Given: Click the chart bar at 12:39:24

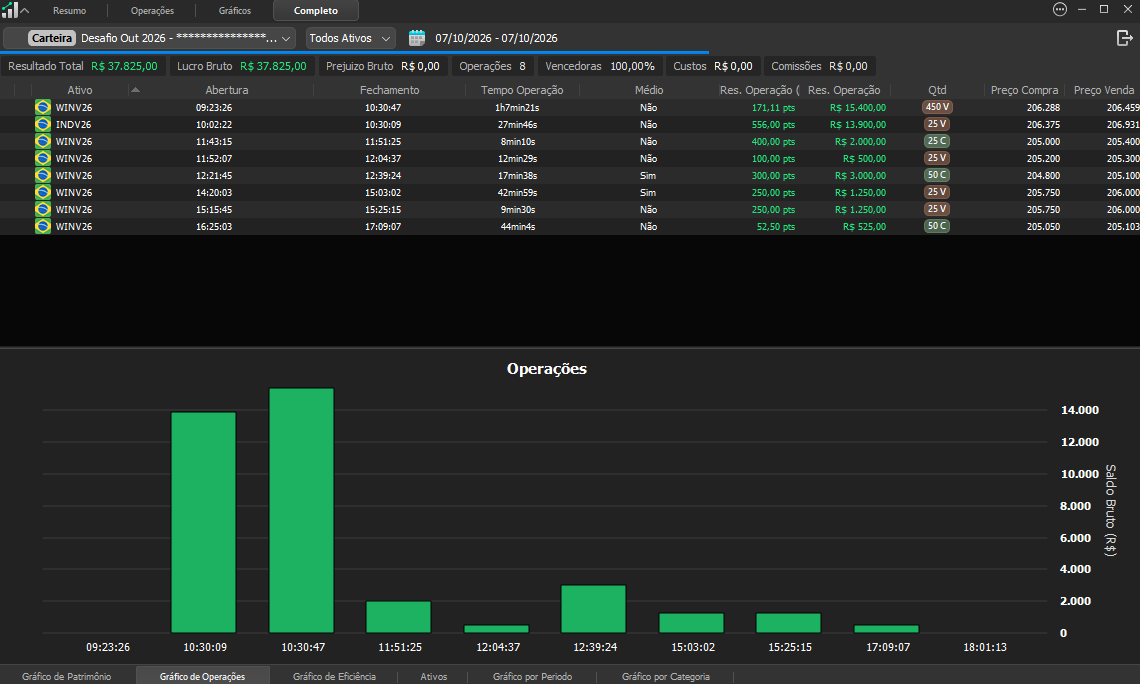Looking at the screenshot, I should coord(593,609).
